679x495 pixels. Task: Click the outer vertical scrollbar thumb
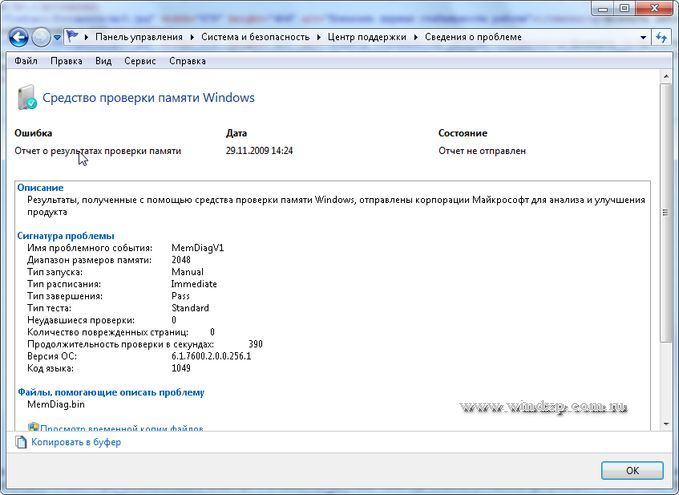[x=666, y=213]
